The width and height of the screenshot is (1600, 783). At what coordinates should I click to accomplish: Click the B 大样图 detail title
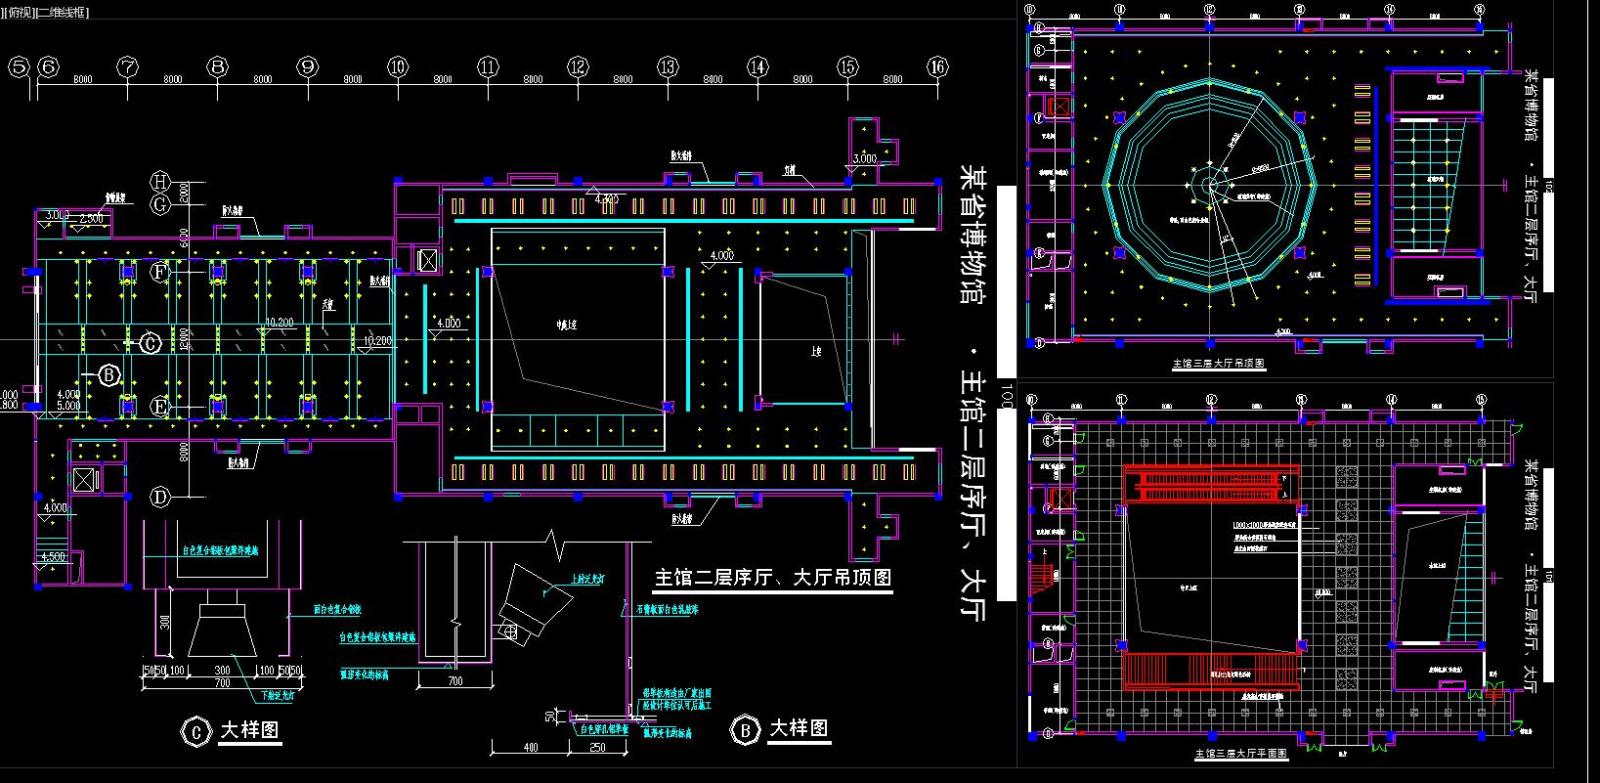[780, 729]
